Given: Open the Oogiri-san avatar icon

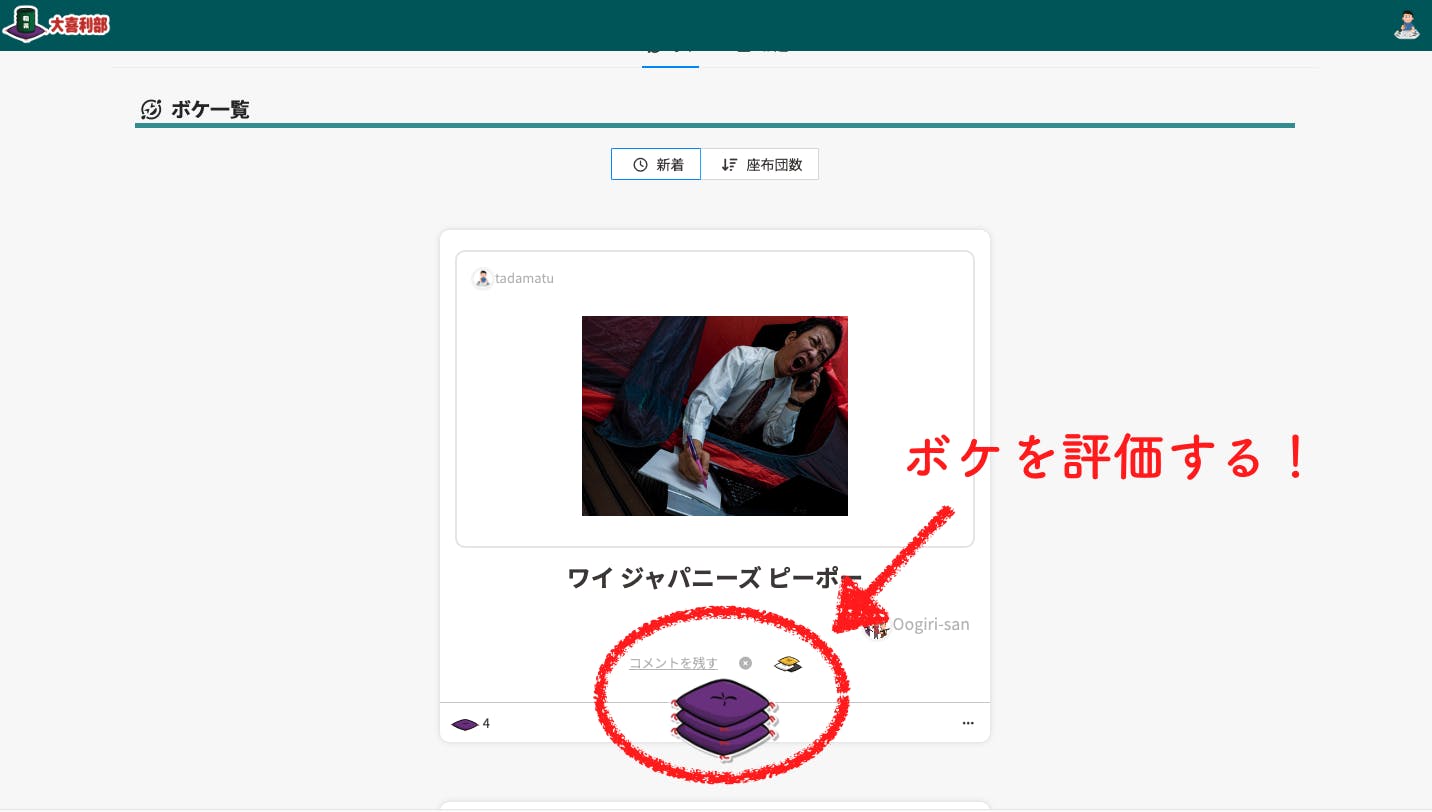Looking at the screenshot, I should click(877, 626).
